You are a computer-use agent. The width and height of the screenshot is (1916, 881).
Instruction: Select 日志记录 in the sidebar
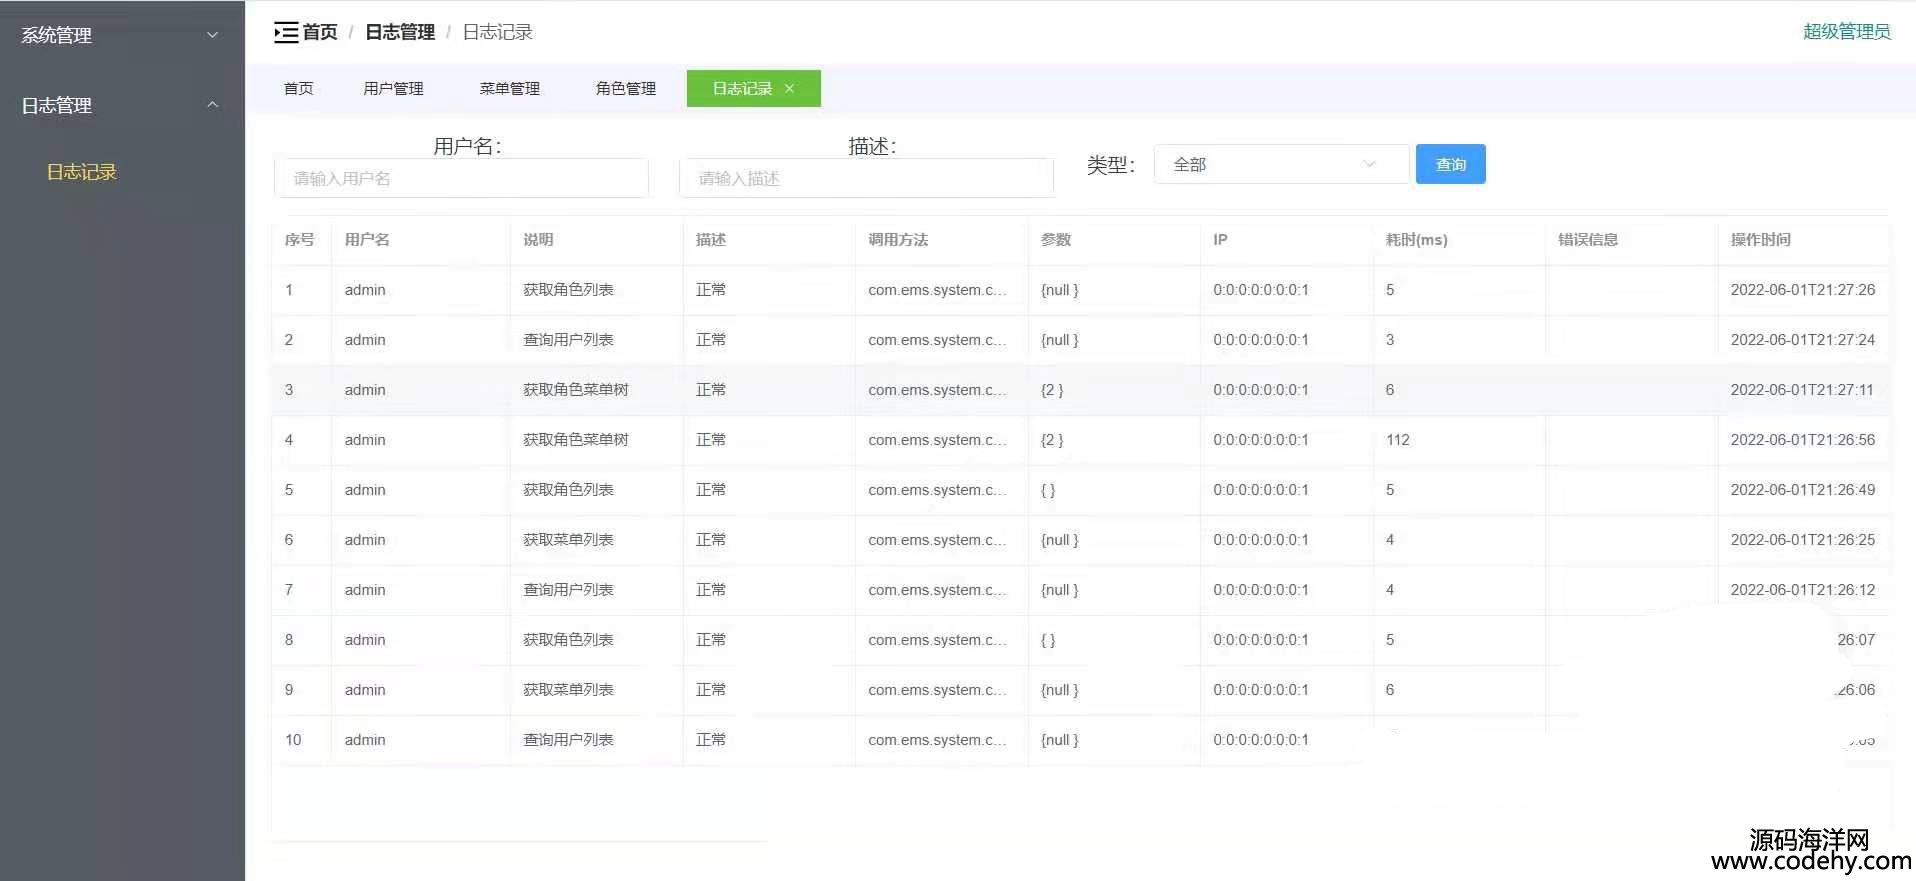click(x=81, y=172)
